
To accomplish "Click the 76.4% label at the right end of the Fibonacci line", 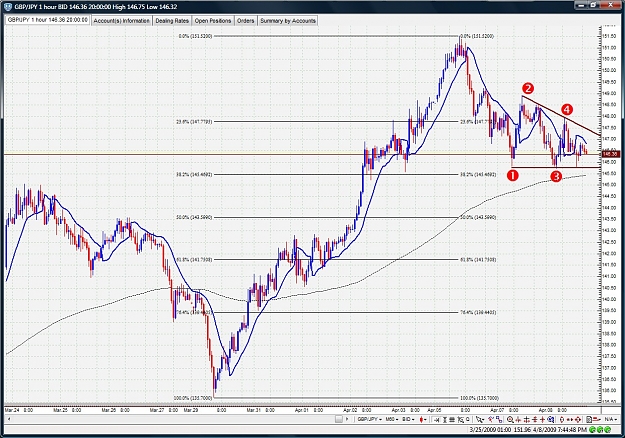I will coord(478,312).
